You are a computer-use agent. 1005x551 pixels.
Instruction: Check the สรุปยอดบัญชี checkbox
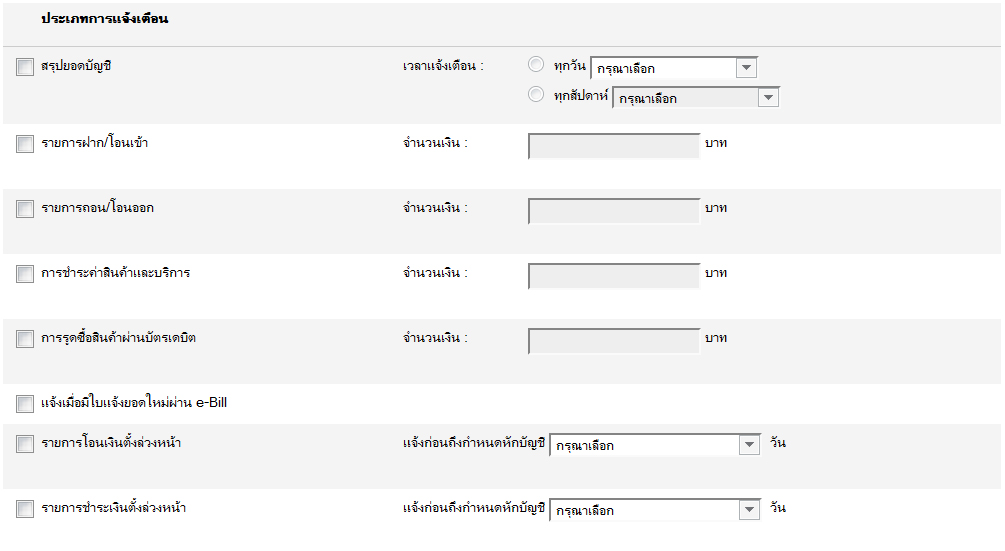[25, 67]
